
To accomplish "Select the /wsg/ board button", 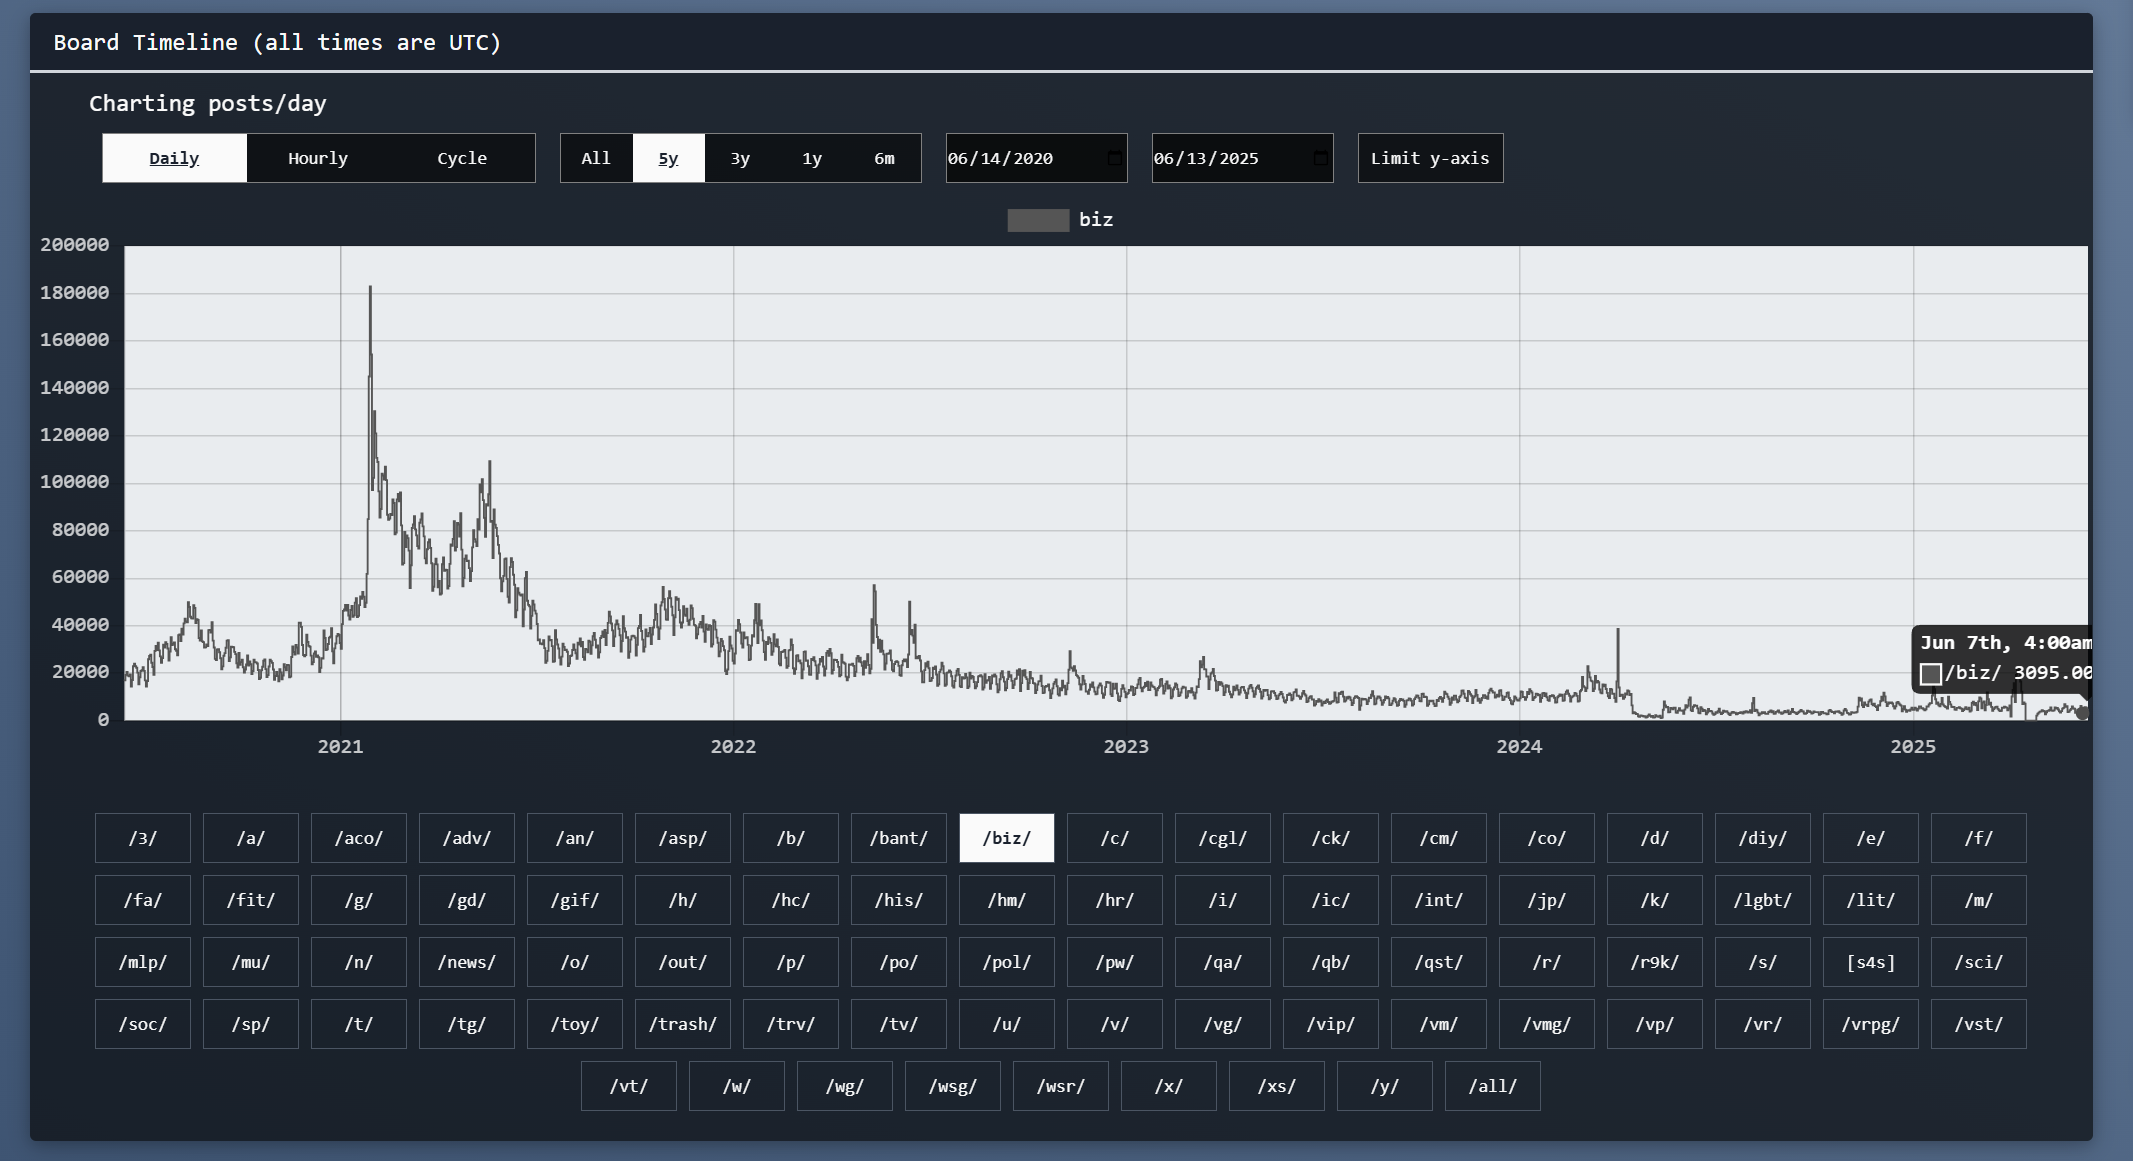I will [x=953, y=1086].
